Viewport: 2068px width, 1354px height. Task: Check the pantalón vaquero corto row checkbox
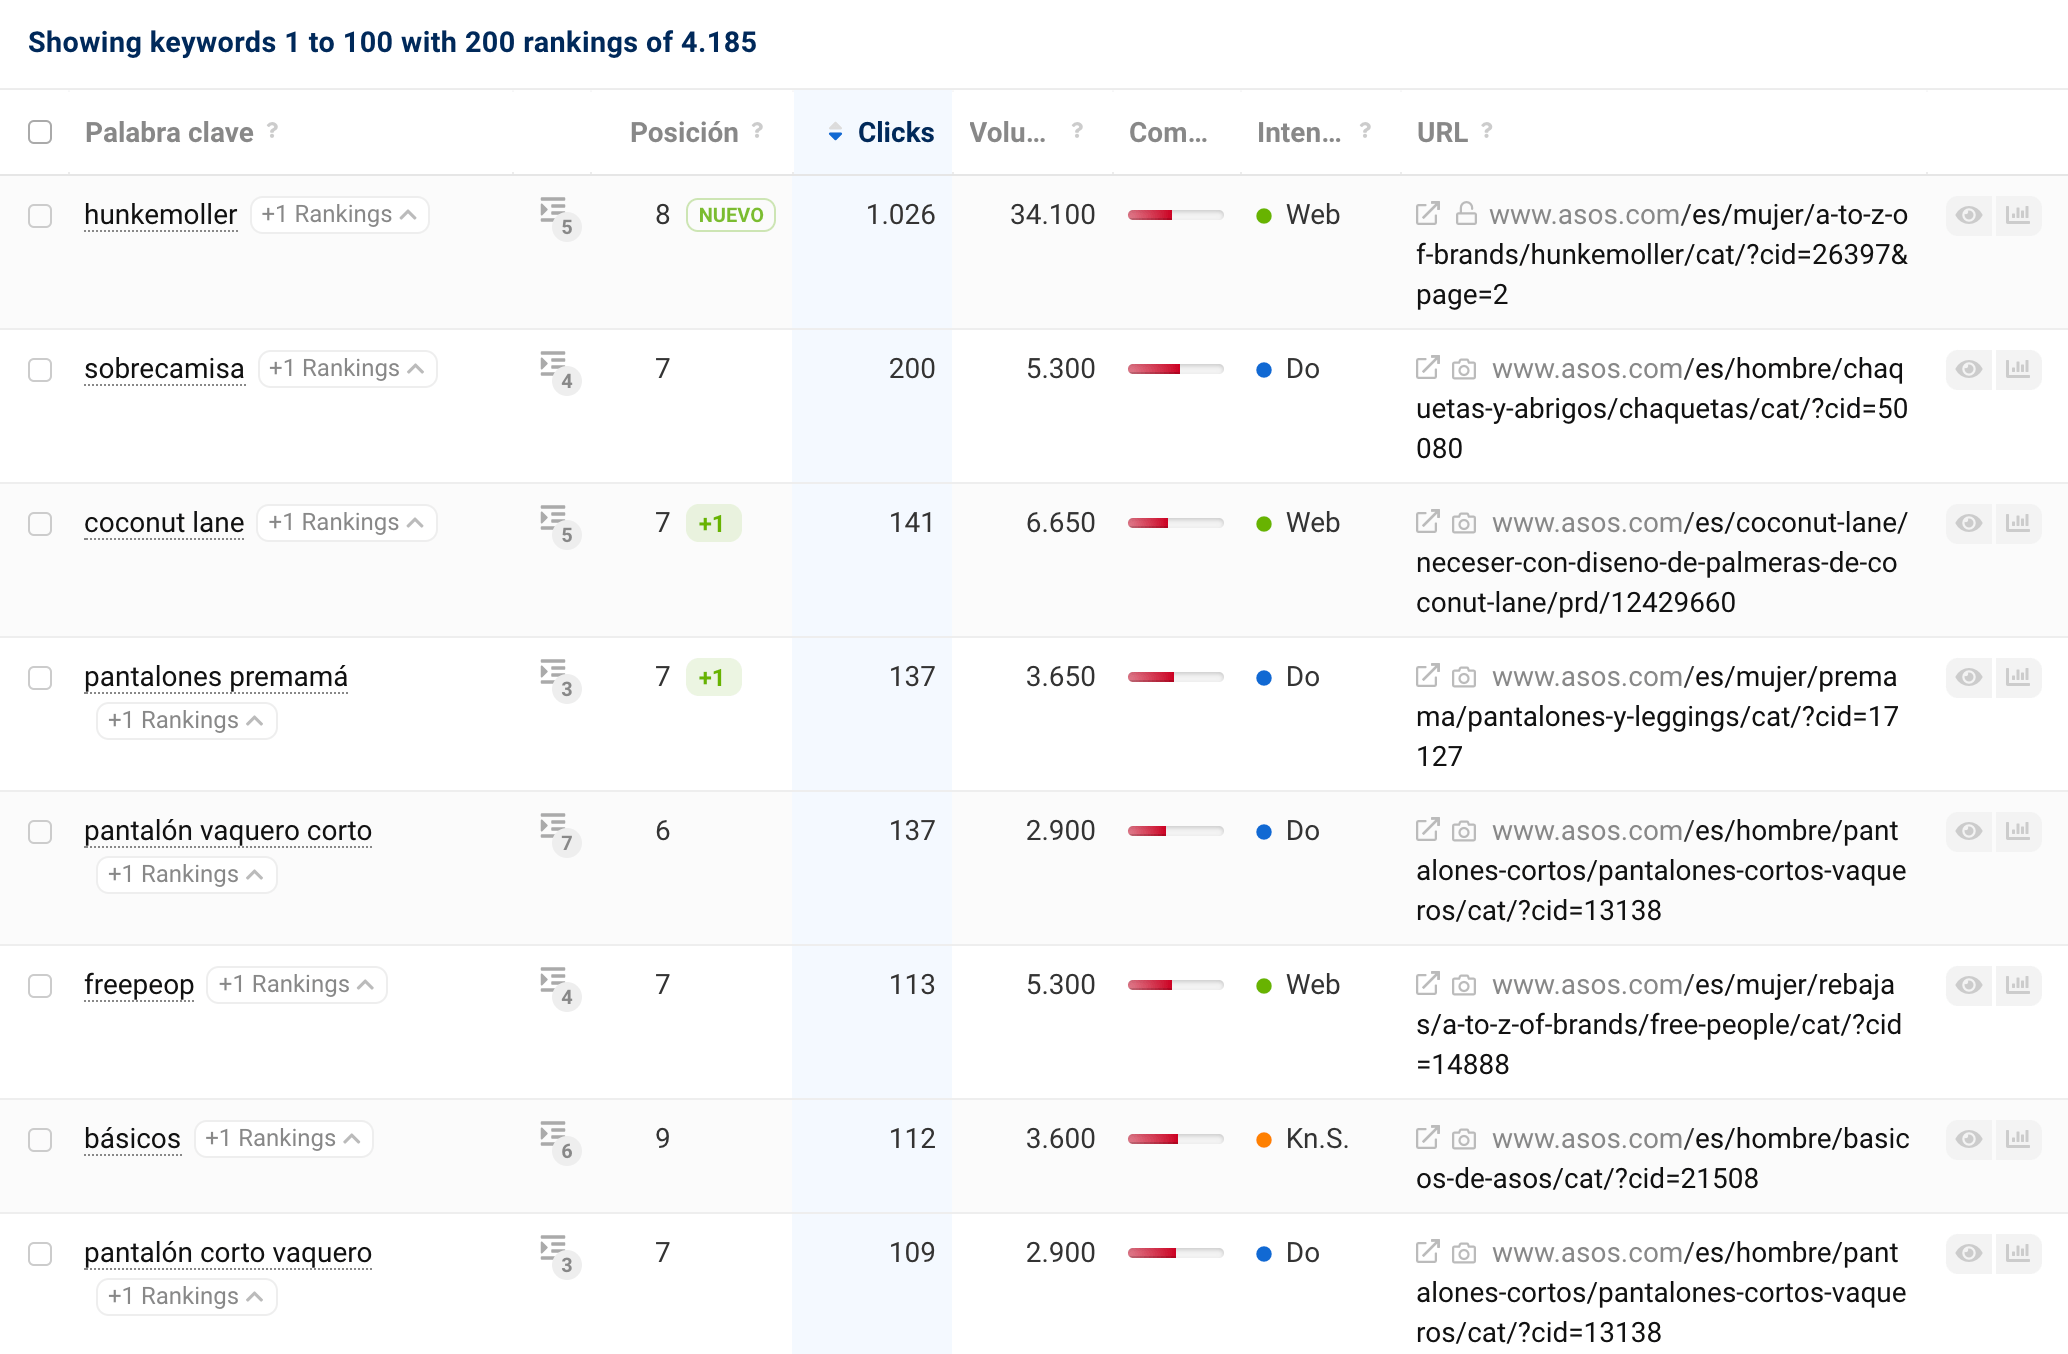pyautogui.click(x=40, y=832)
